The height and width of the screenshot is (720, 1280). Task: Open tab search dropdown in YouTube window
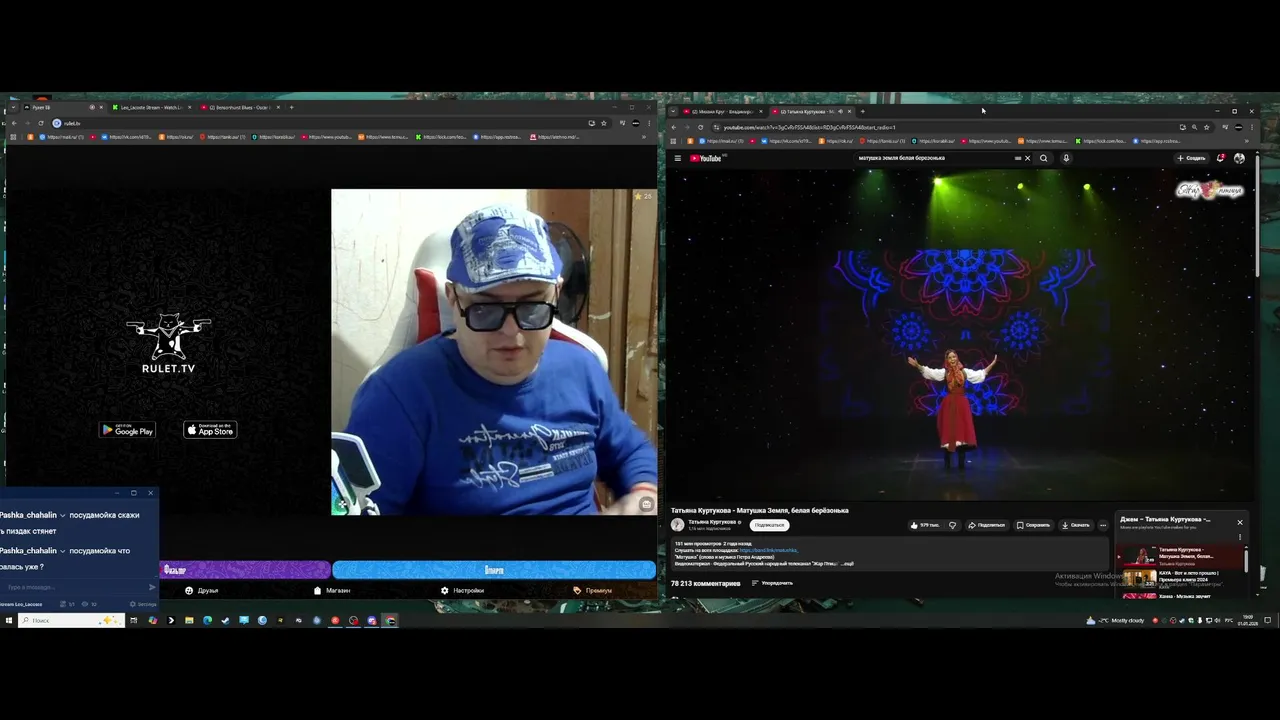pyautogui.click(x=673, y=111)
